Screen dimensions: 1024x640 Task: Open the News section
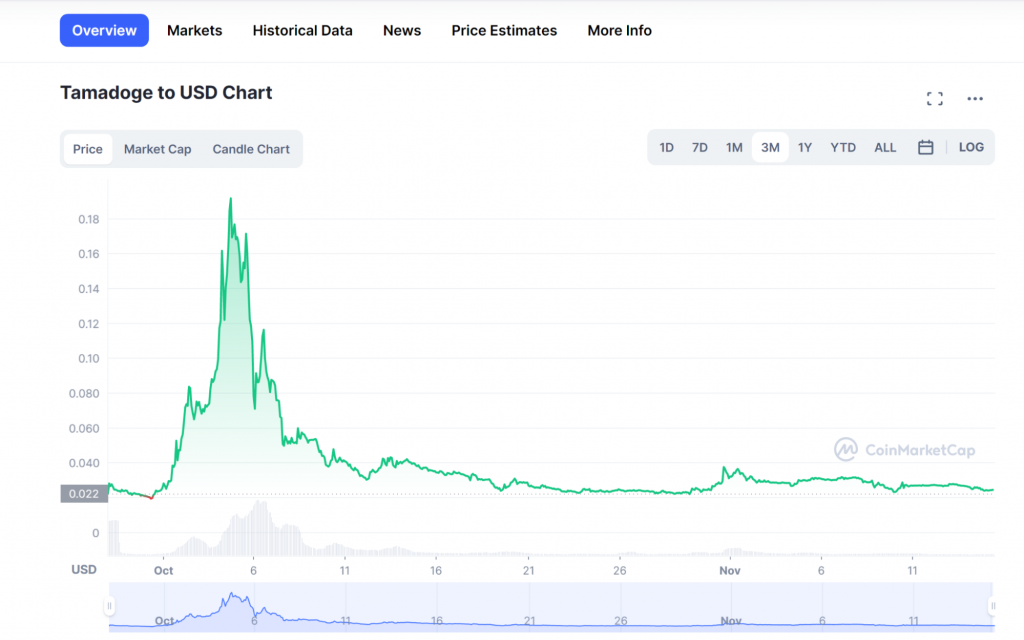point(401,30)
